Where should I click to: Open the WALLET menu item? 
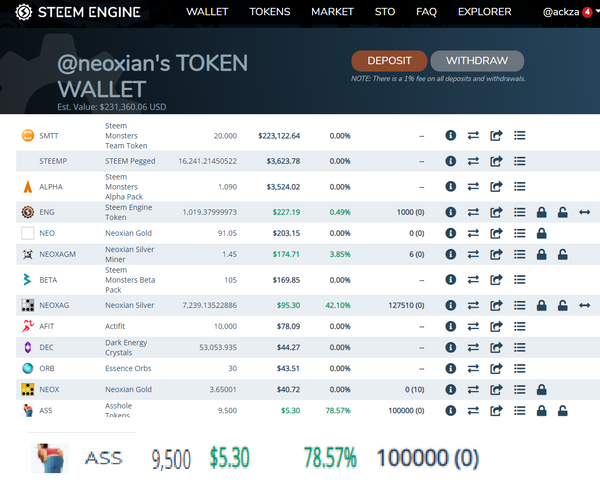point(207,12)
